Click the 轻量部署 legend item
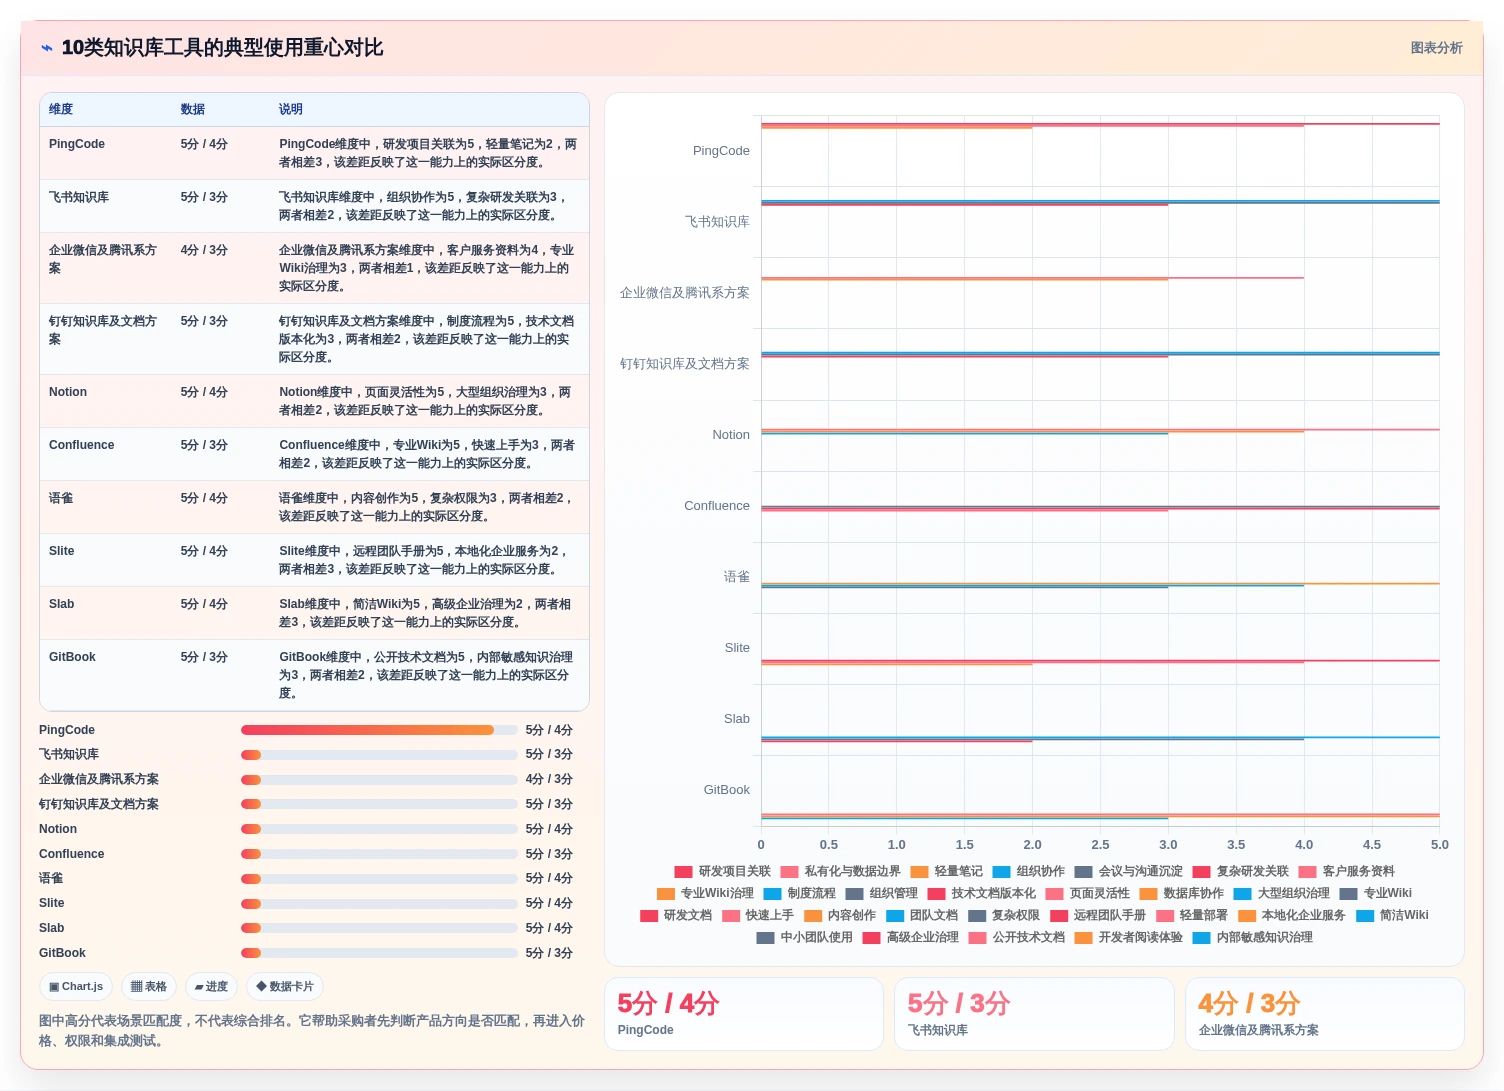1504x1091 pixels. [1191, 915]
